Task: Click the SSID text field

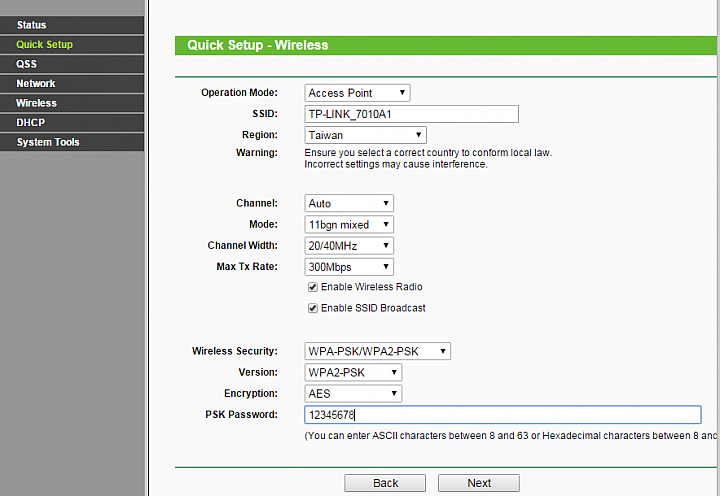Action: pyautogui.click(x=411, y=114)
